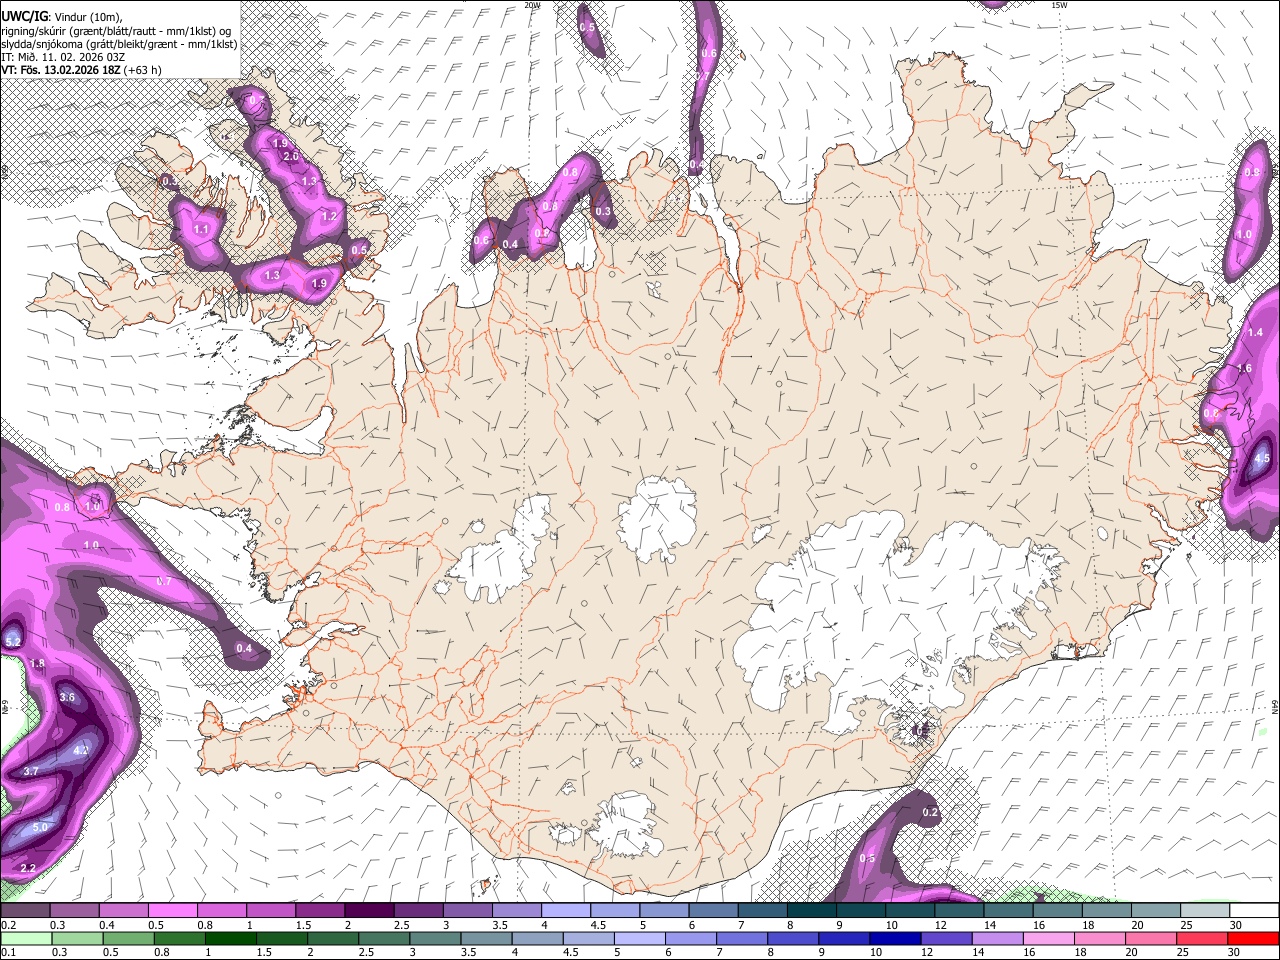Image resolution: width=1280 pixels, height=960 pixels.
Task: Select rain legend swatch between 14 and 16
Action: pos(1000,938)
